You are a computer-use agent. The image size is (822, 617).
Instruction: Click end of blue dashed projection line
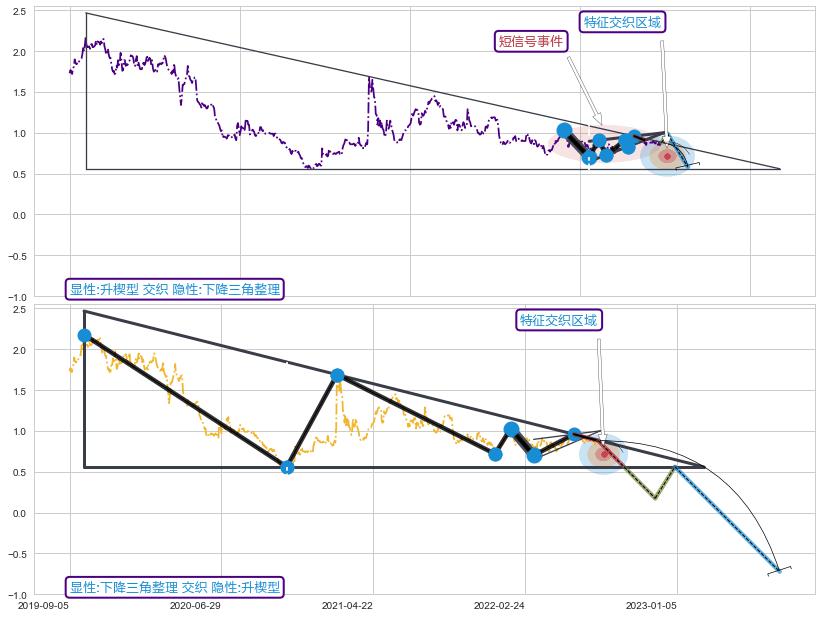click(x=777, y=570)
